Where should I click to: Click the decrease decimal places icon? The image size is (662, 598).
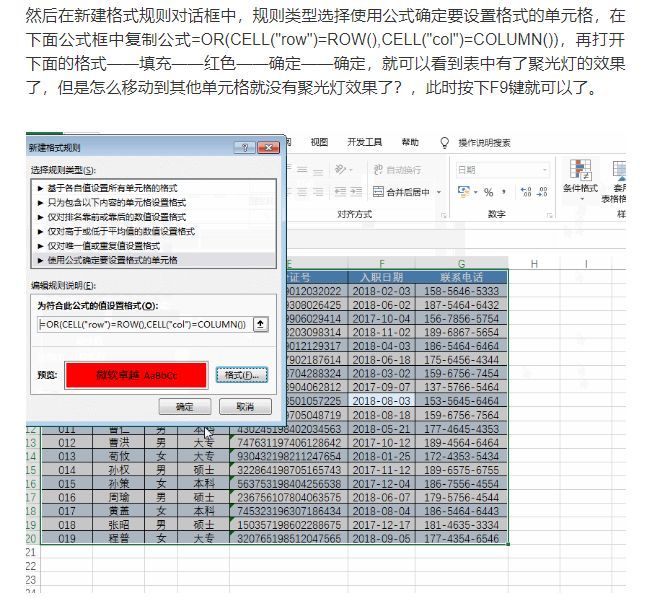[x=543, y=192]
